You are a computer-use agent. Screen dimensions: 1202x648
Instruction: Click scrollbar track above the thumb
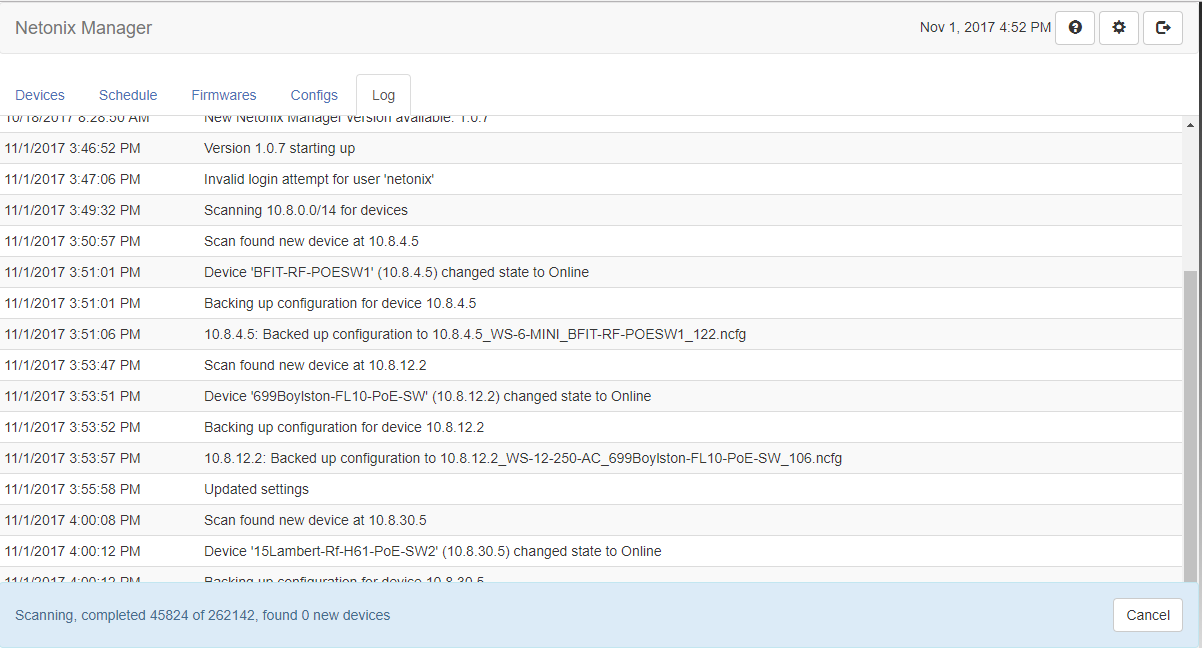pos(1190,200)
